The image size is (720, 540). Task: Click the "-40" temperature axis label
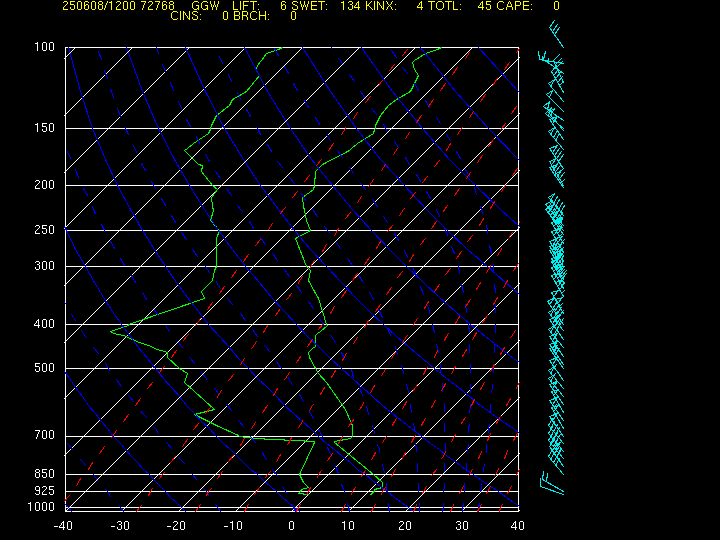pos(63,526)
